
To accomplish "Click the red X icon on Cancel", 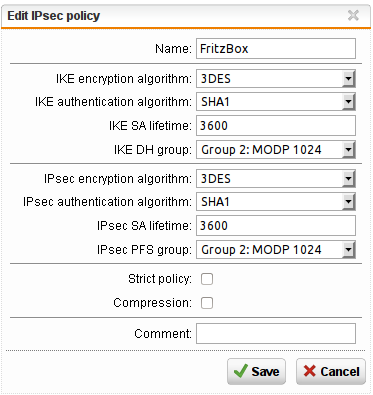I will click(x=310, y=371).
